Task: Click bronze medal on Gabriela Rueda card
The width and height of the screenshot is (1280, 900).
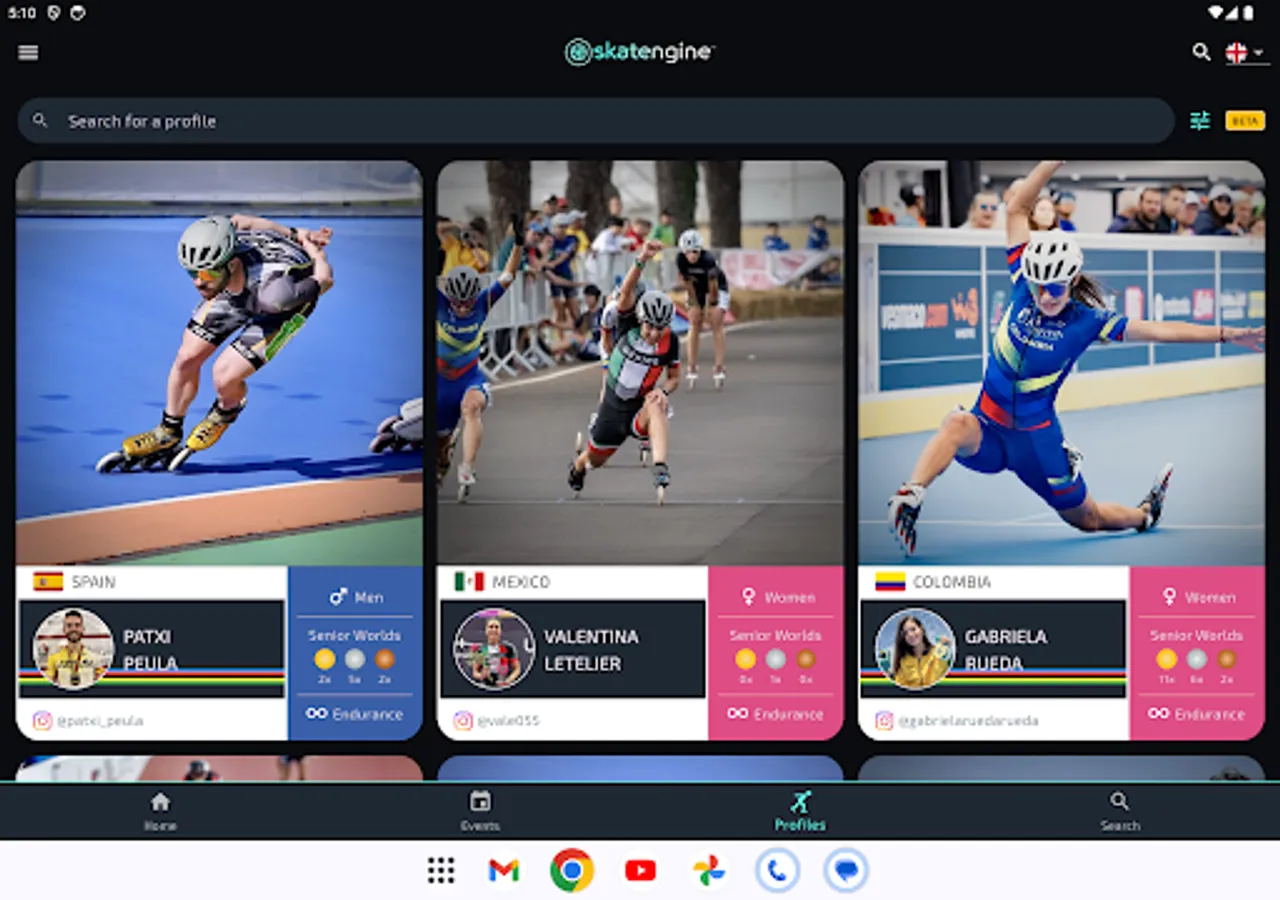Action: point(1227,659)
